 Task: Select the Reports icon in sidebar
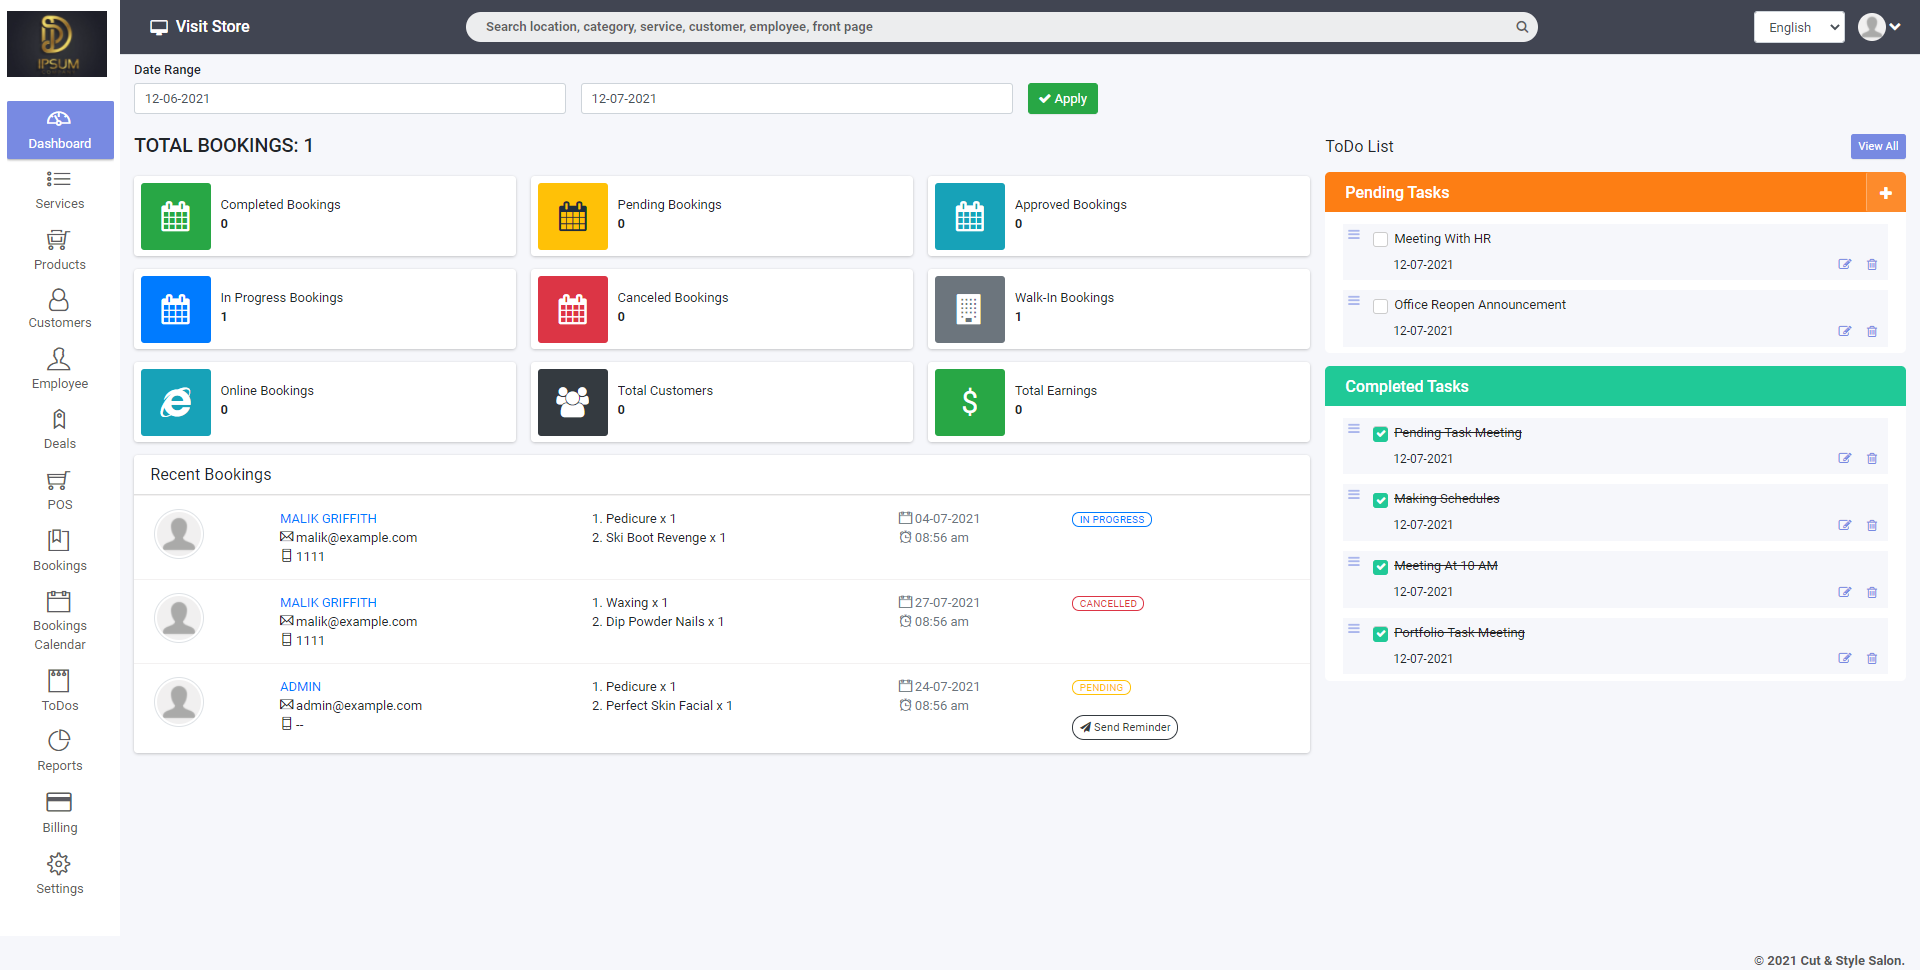click(59, 749)
